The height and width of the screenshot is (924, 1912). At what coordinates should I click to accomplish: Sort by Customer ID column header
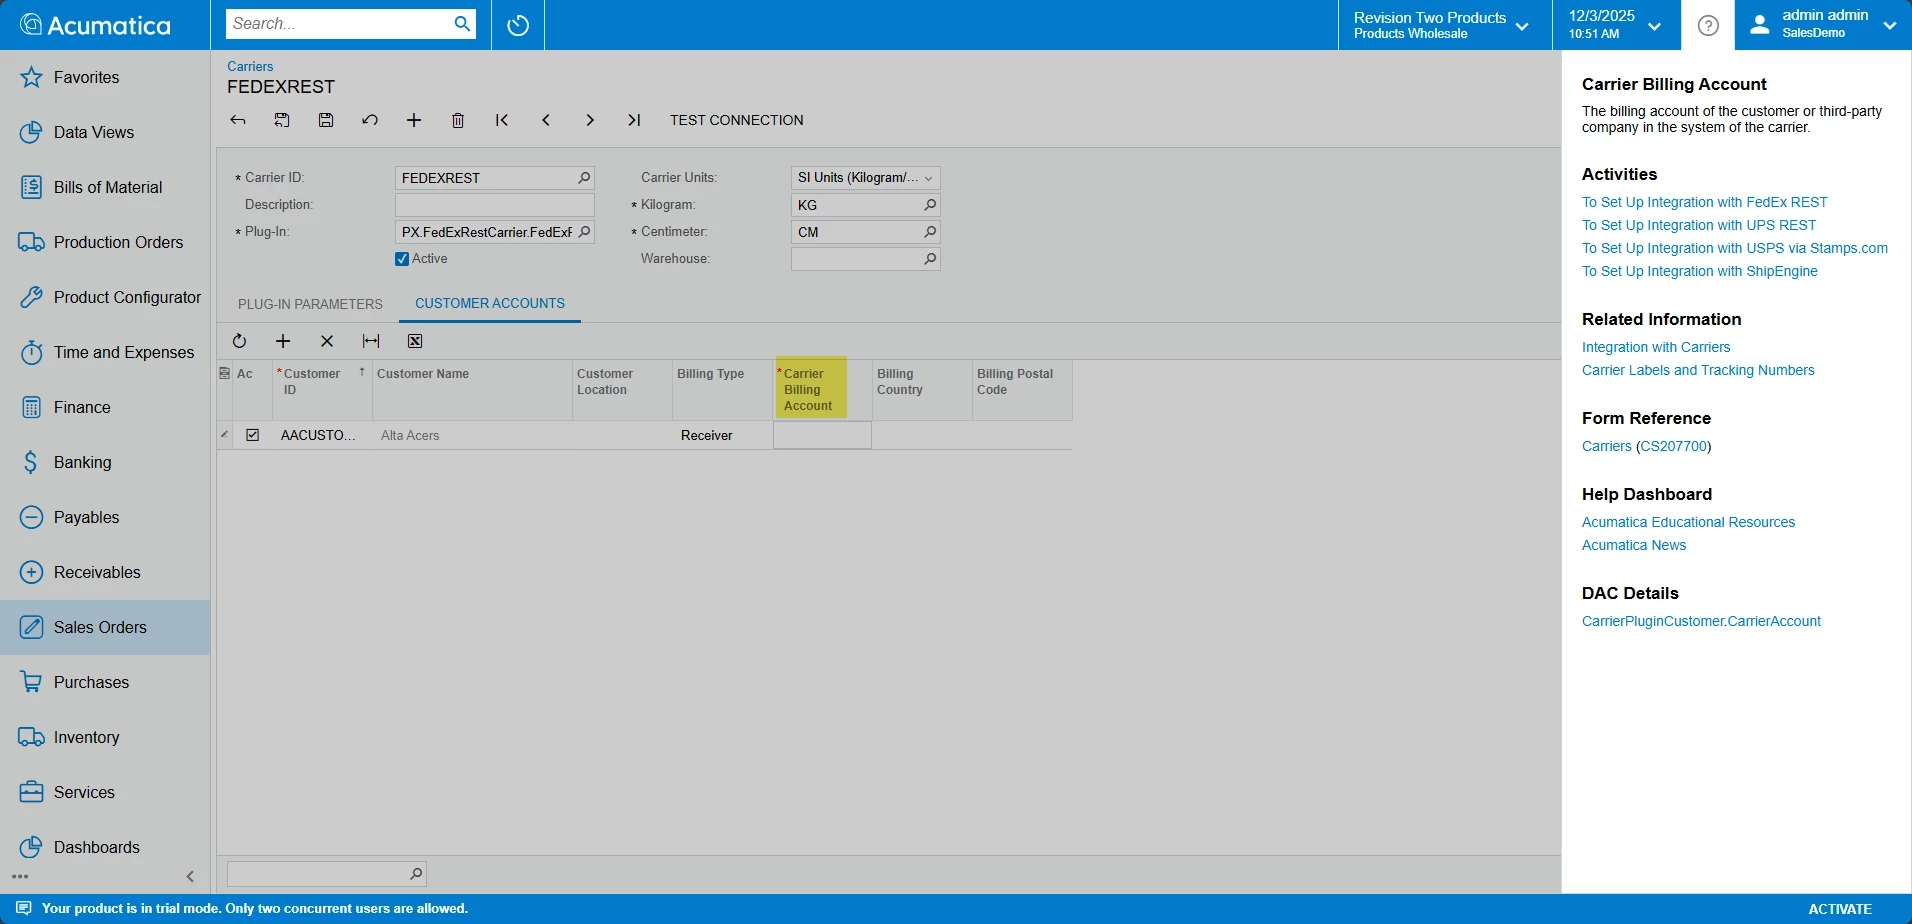(322, 390)
